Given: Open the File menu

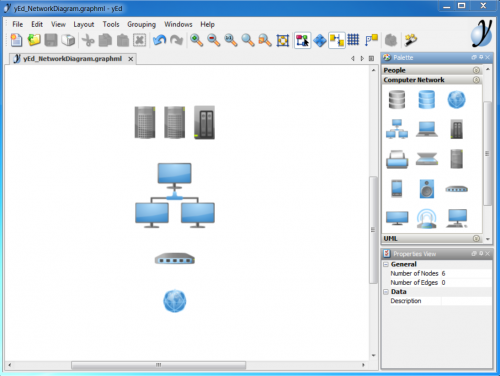Looking at the screenshot, I should [18, 24].
